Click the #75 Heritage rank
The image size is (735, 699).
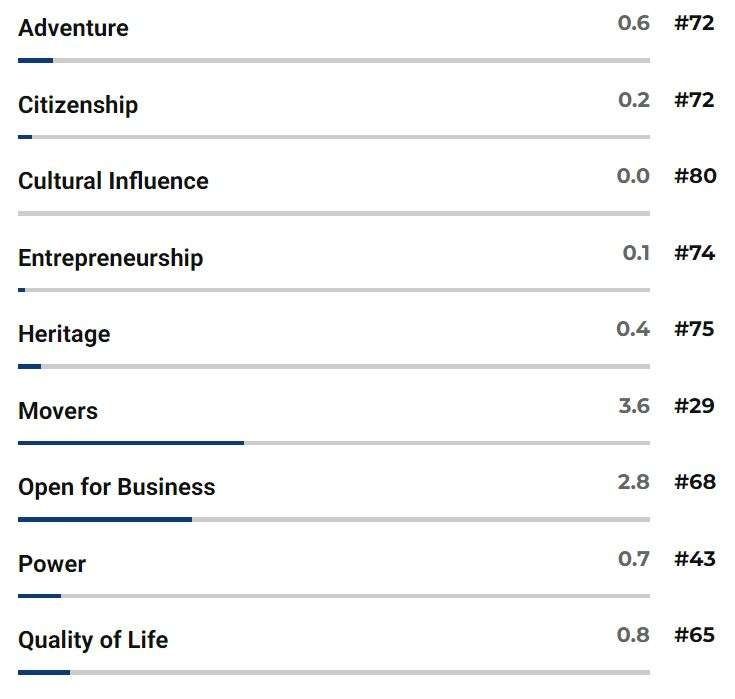pyautogui.click(x=694, y=329)
